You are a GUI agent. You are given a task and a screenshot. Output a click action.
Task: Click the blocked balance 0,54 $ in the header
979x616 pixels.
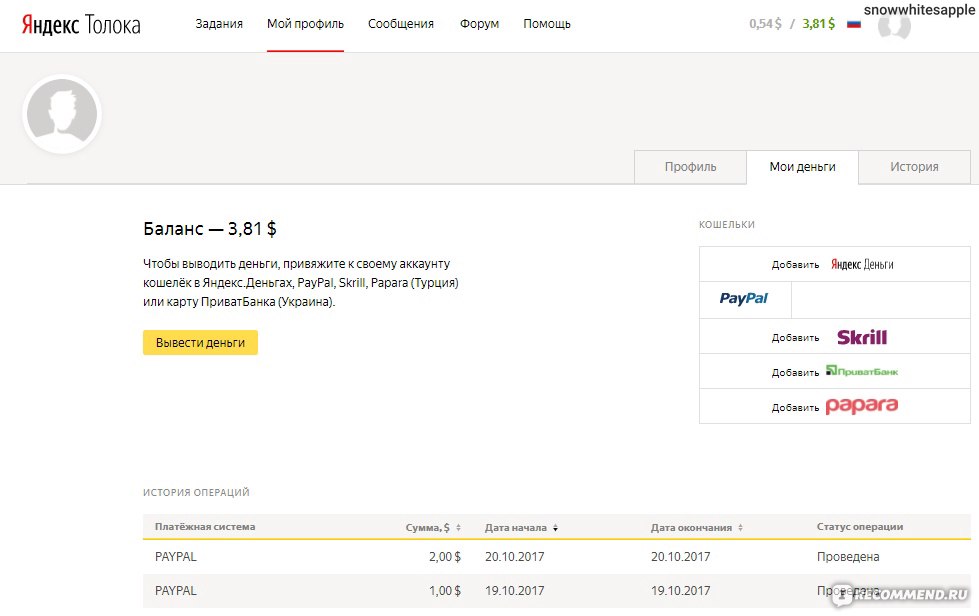(765, 24)
